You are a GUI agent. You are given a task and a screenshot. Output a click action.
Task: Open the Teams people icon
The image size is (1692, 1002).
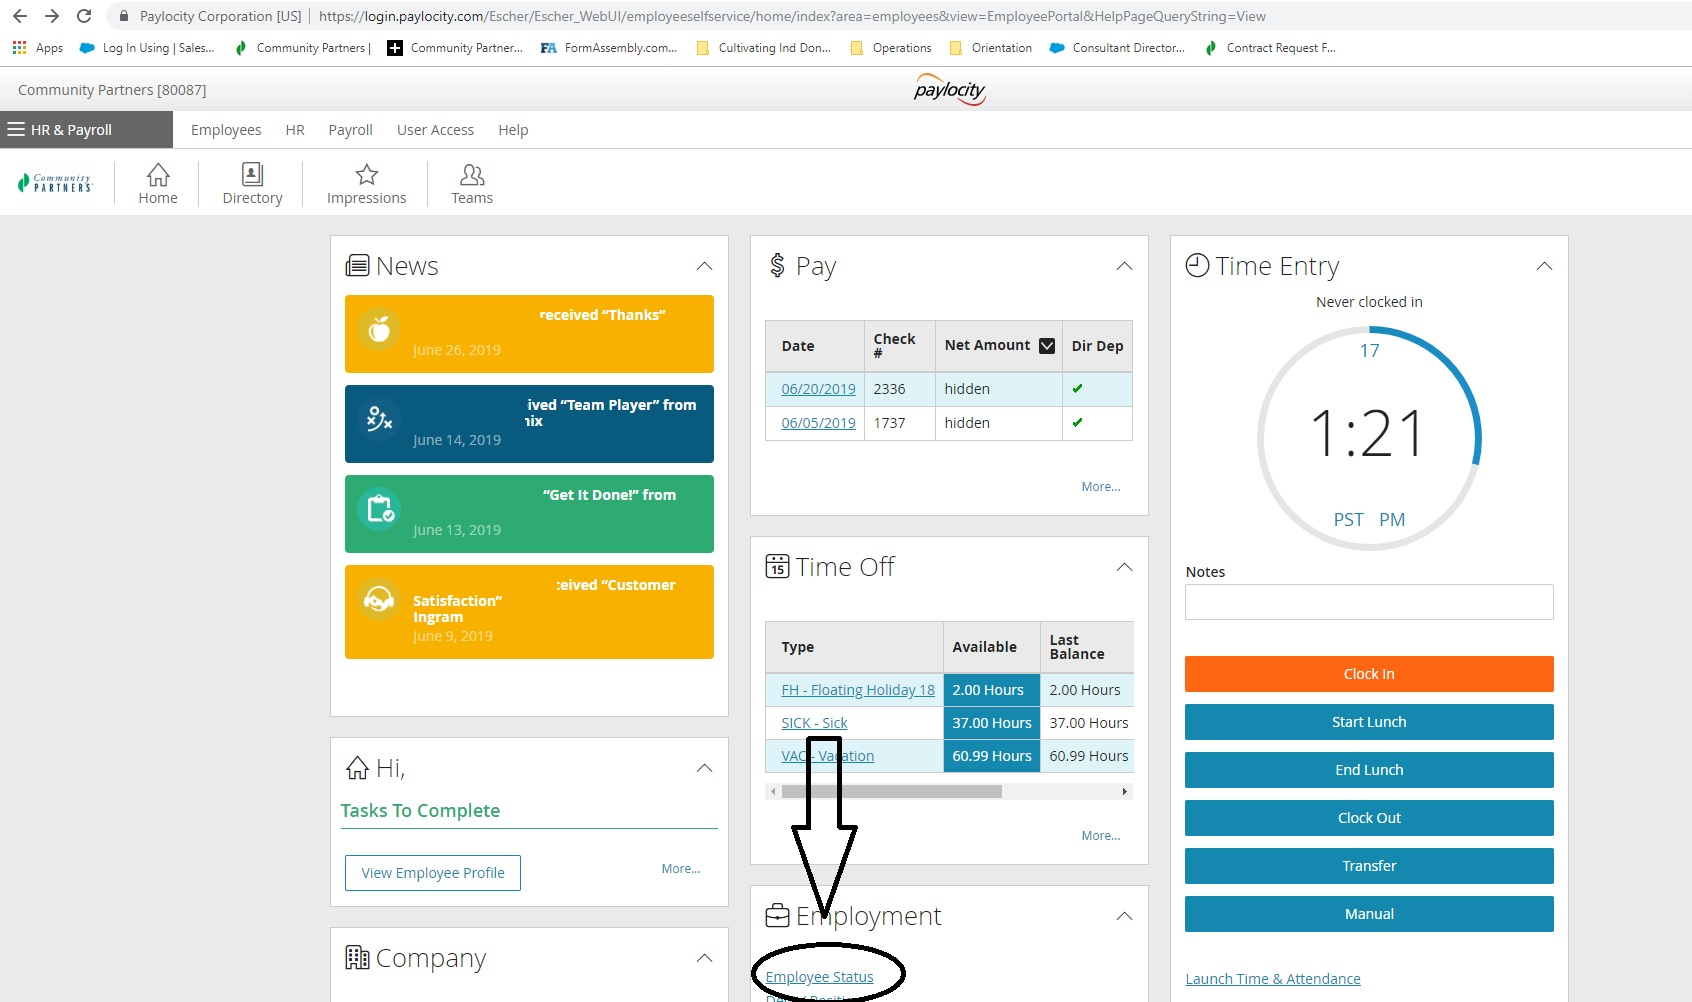click(472, 175)
